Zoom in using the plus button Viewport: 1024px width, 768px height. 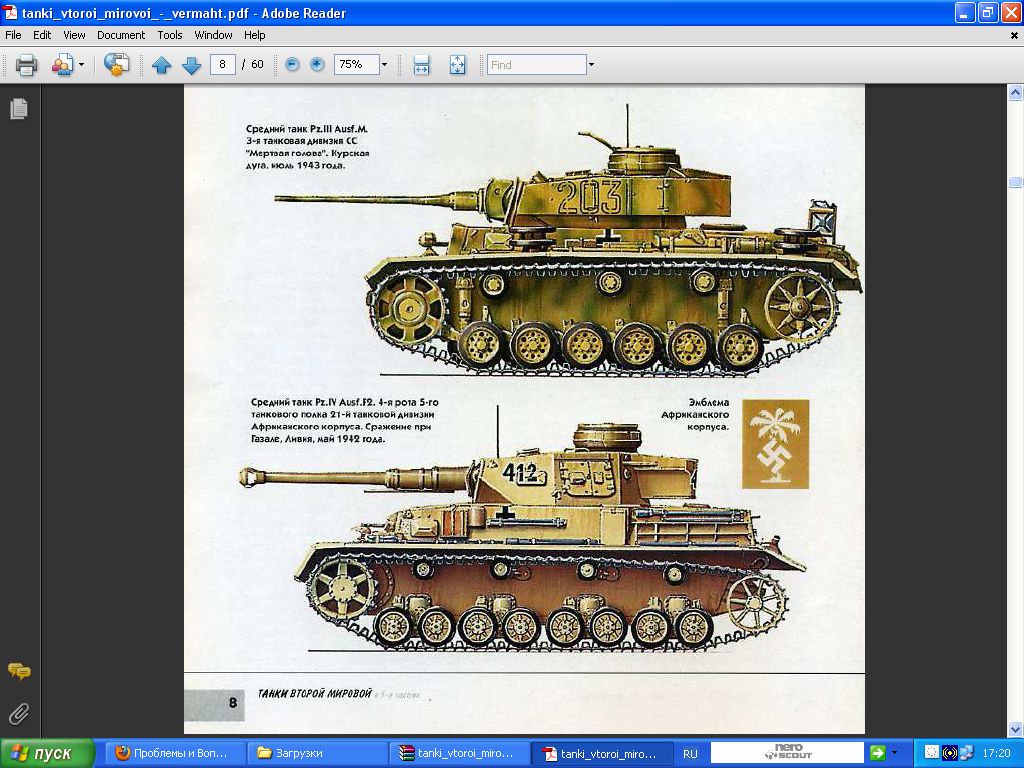pyautogui.click(x=317, y=64)
